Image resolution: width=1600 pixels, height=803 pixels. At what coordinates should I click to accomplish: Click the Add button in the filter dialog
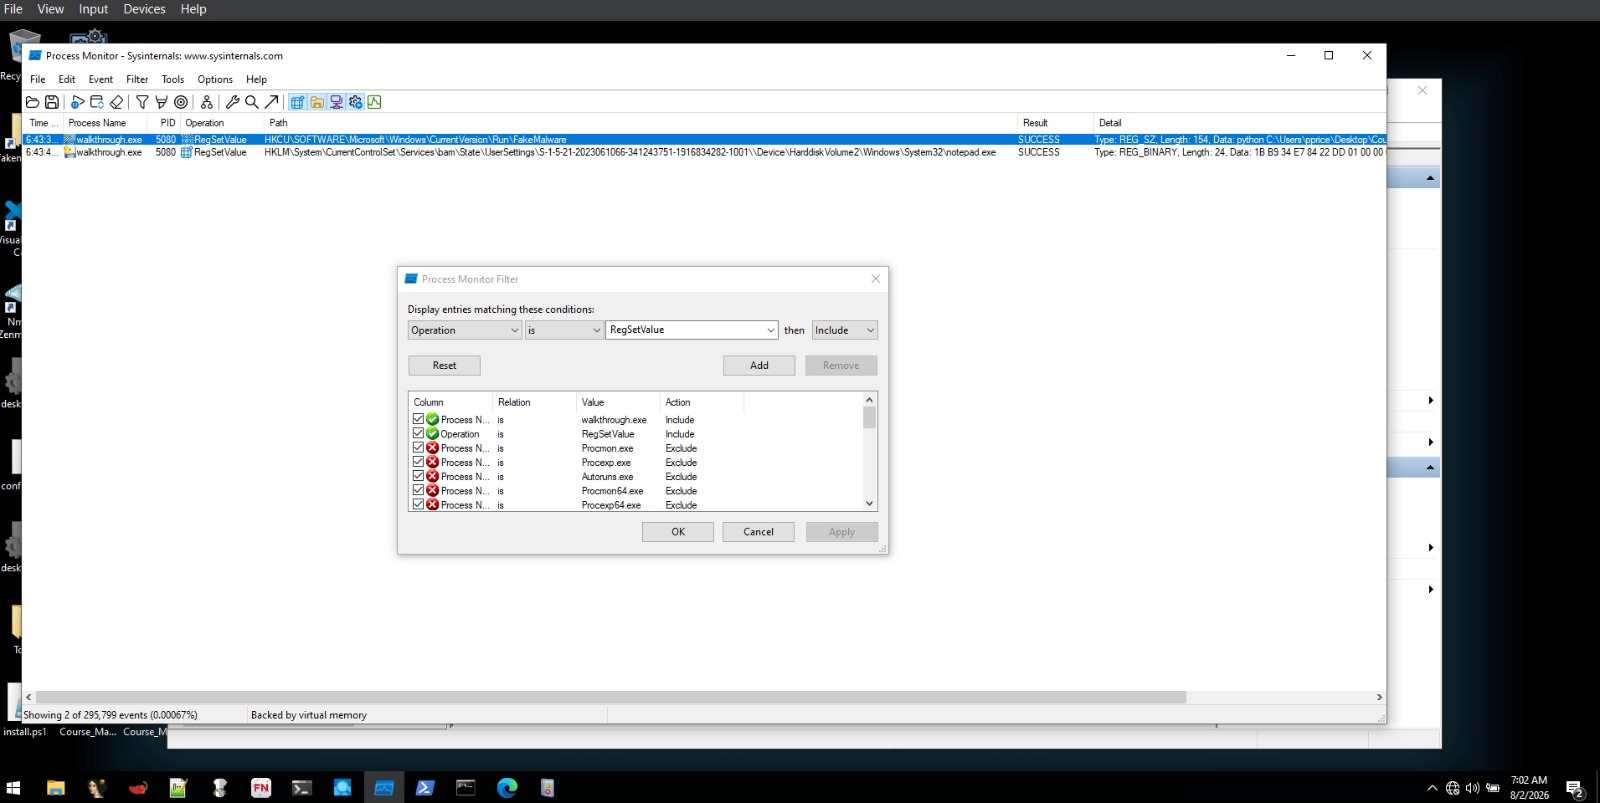[759, 365]
